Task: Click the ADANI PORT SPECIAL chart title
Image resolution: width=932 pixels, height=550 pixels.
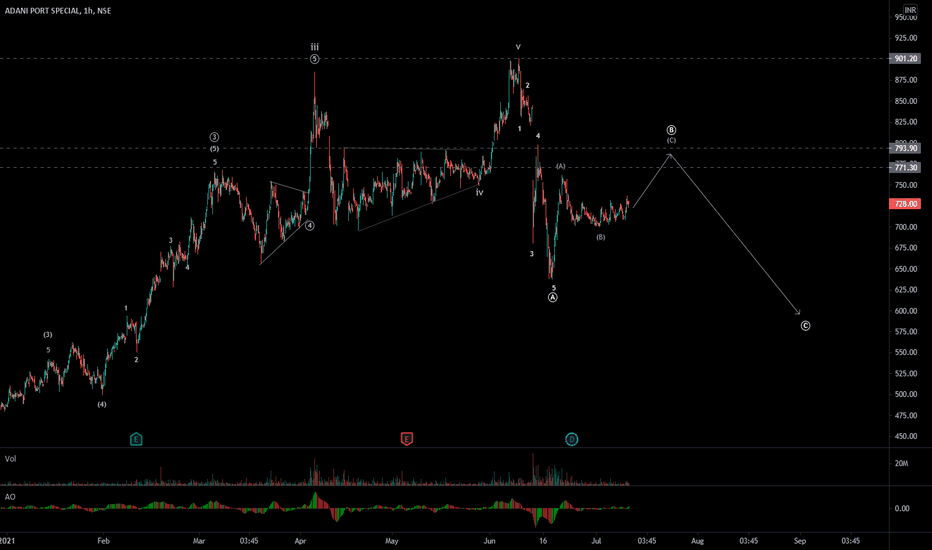Action: 58,11
